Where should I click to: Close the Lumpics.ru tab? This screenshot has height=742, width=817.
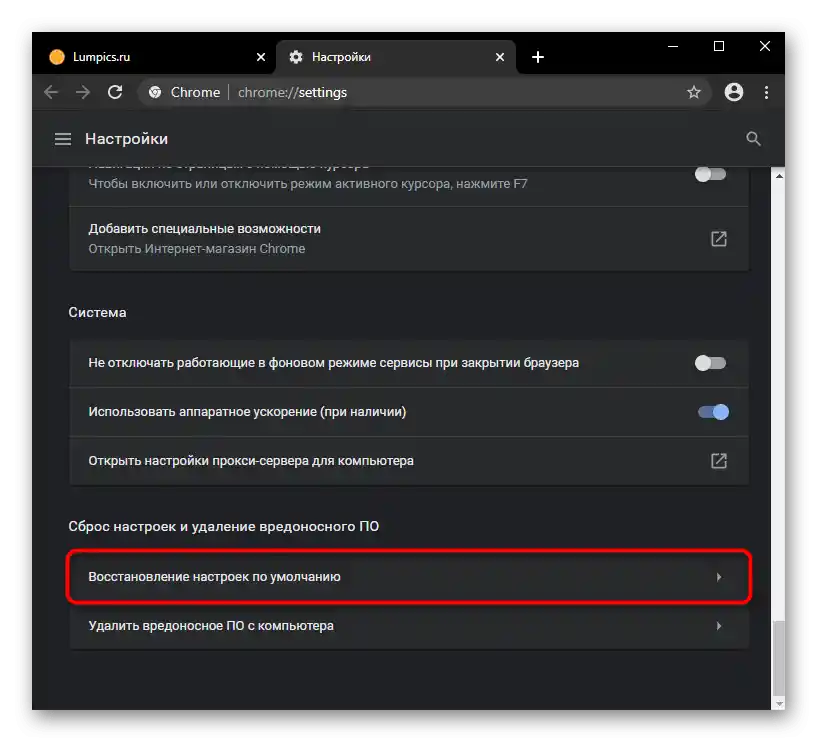point(261,57)
